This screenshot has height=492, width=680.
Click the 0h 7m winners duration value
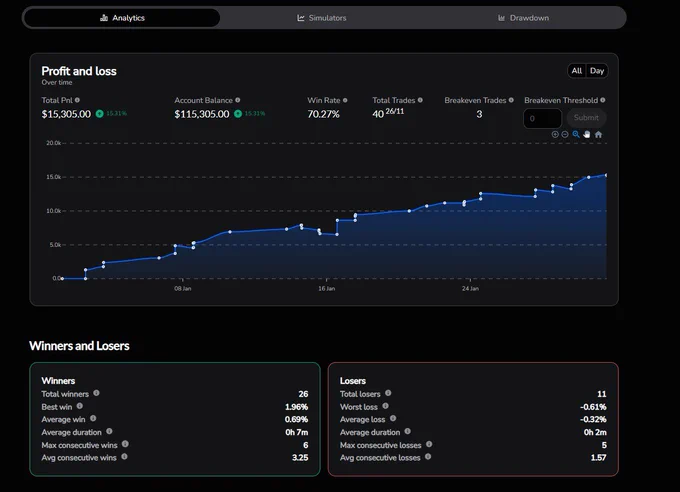tap(297, 432)
